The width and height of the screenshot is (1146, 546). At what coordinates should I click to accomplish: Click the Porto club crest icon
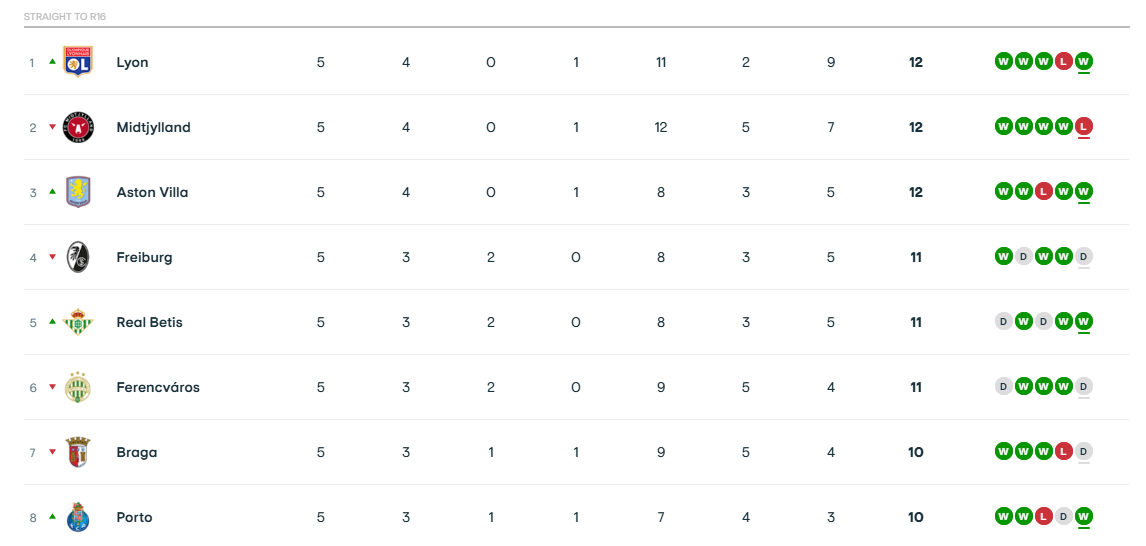pos(78,517)
